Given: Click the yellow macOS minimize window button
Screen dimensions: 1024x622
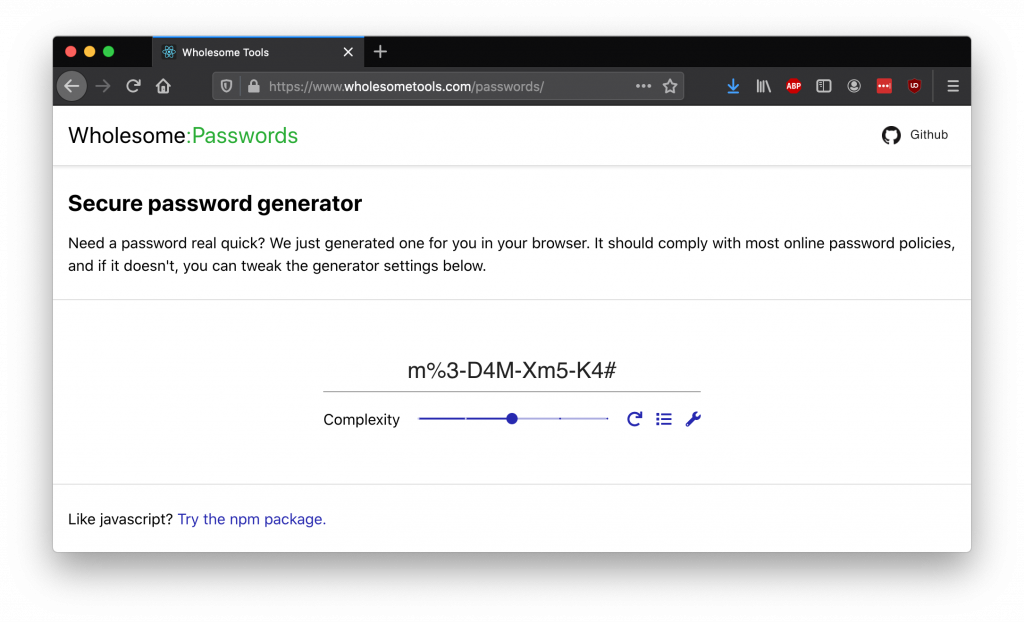Looking at the screenshot, I should 89,52.
